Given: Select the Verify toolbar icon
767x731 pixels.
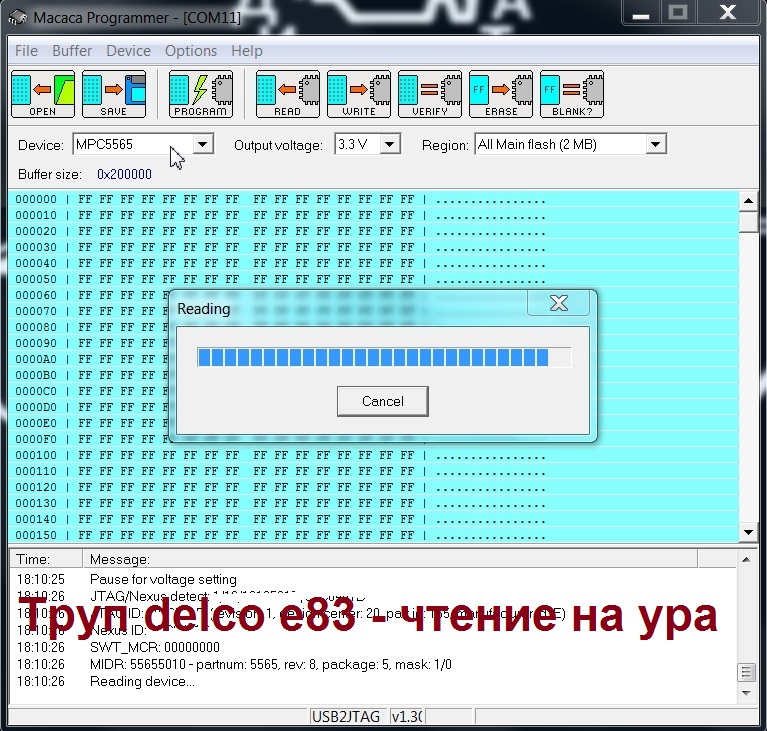Looking at the screenshot, I should click(430, 94).
